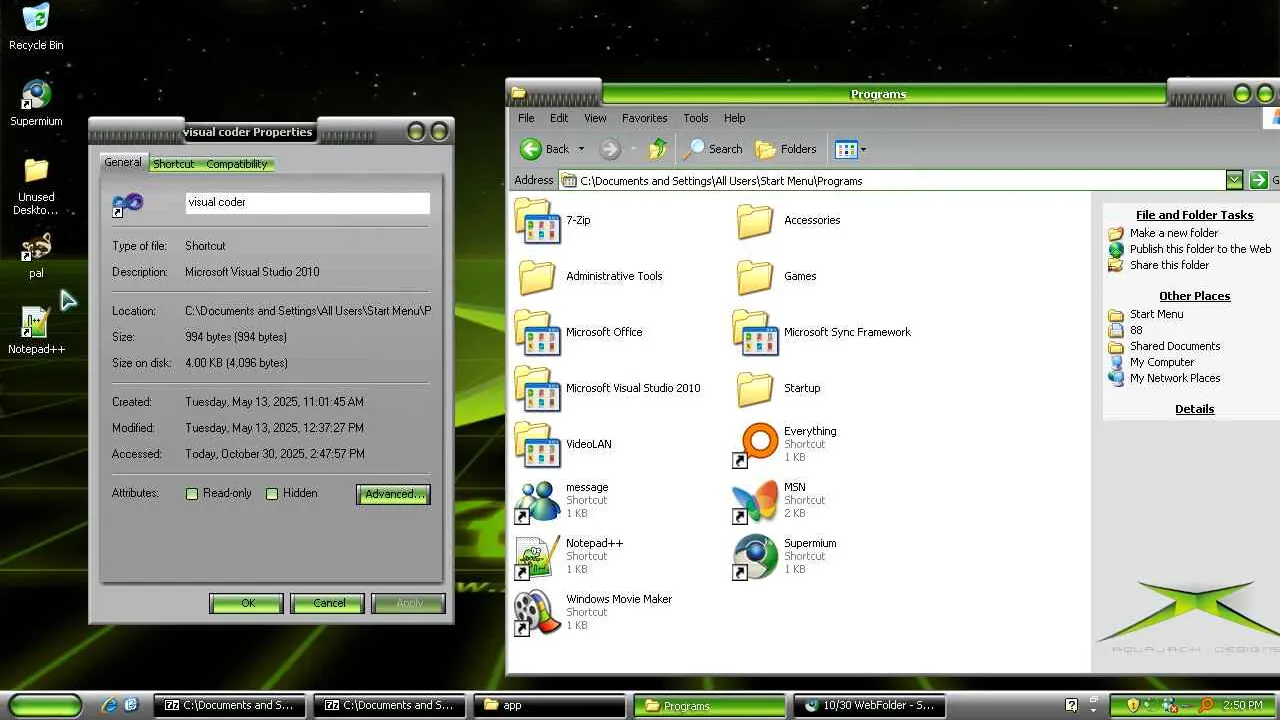Select the VideoLAN folder
This screenshot has width=1280, height=720.
563,444
